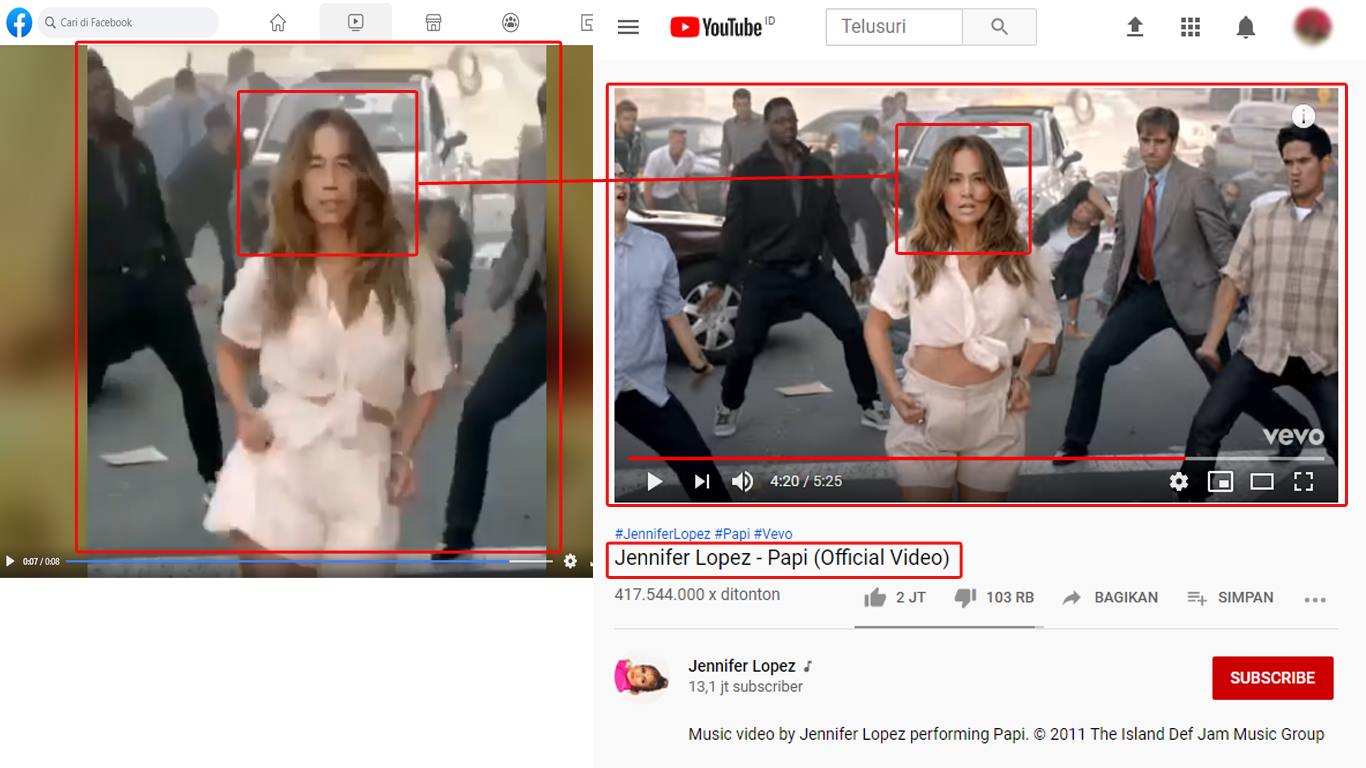Click the #JenniferLopez hashtag
This screenshot has height=768, width=1366.
(662, 534)
